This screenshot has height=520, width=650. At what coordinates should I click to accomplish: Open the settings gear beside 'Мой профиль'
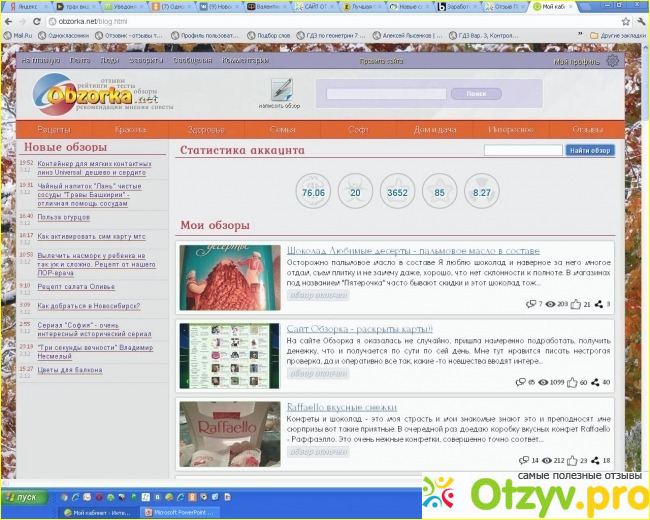612,61
